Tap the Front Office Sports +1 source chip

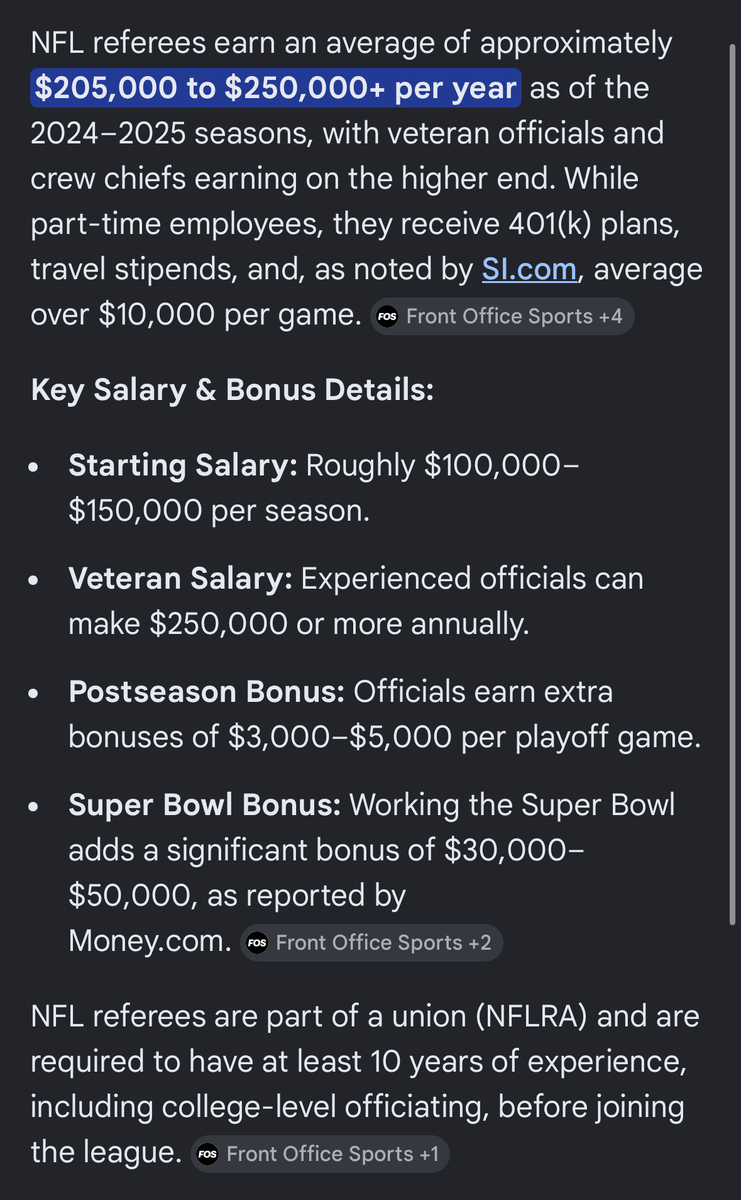[x=320, y=1154]
